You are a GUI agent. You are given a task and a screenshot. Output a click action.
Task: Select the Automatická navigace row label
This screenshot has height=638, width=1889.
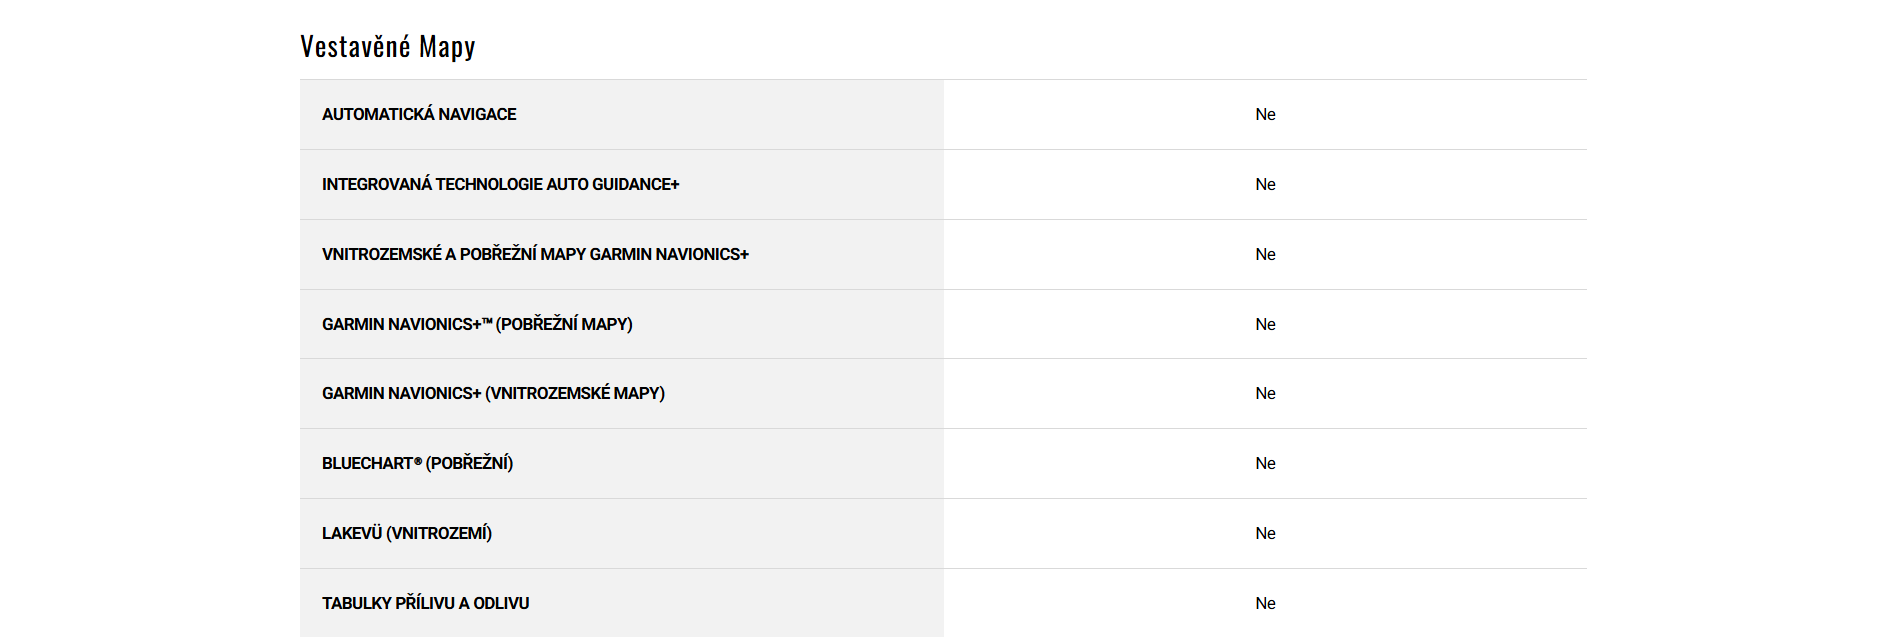(x=419, y=115)
